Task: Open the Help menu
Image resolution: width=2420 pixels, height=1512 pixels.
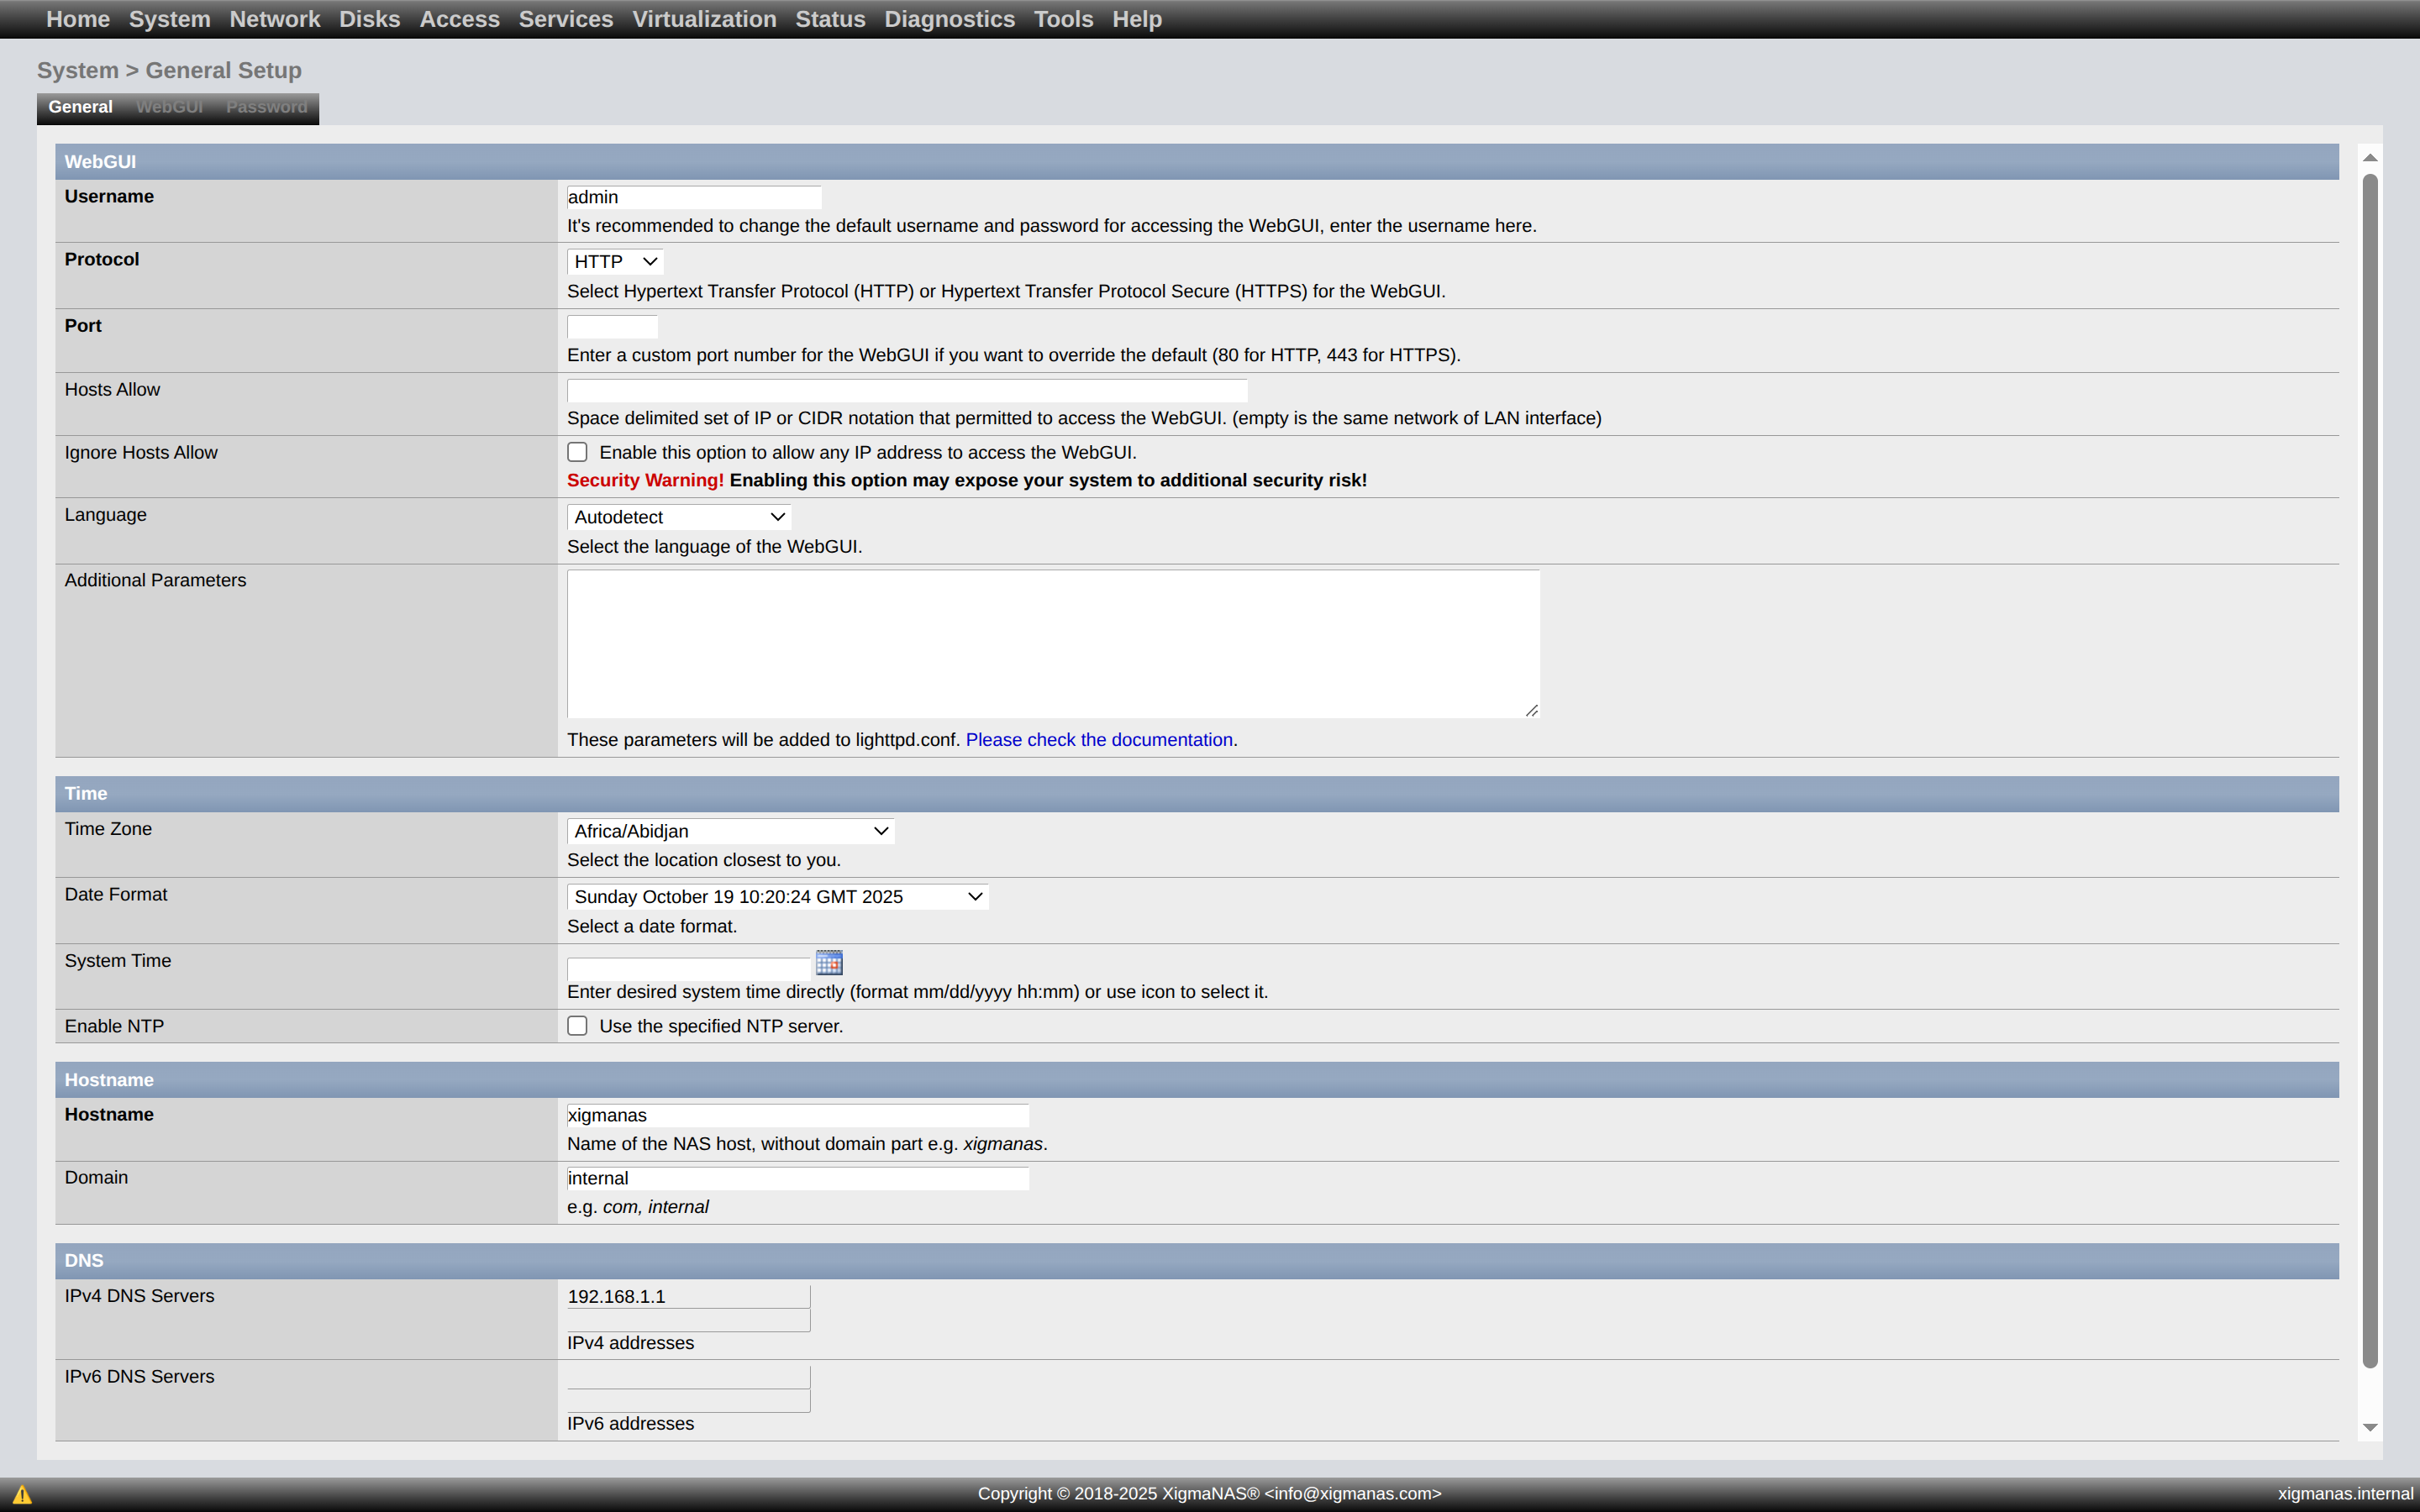Action: click(x=1137, y=19)
